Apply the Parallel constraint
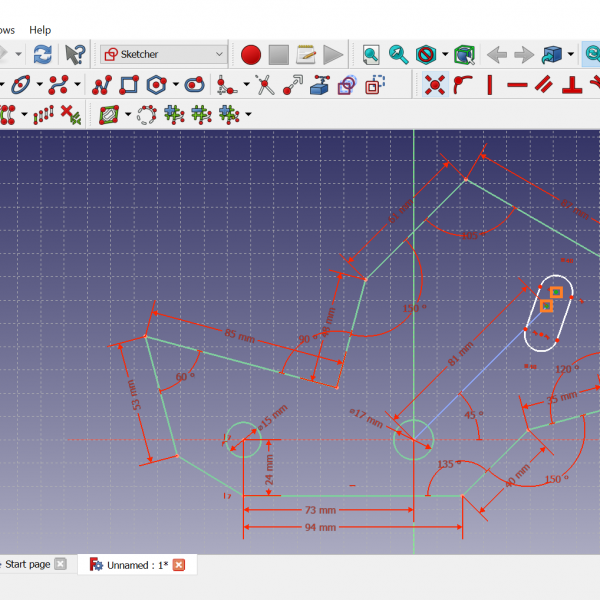The width and height of the screenshot is (600, 600). pos(545,85)
